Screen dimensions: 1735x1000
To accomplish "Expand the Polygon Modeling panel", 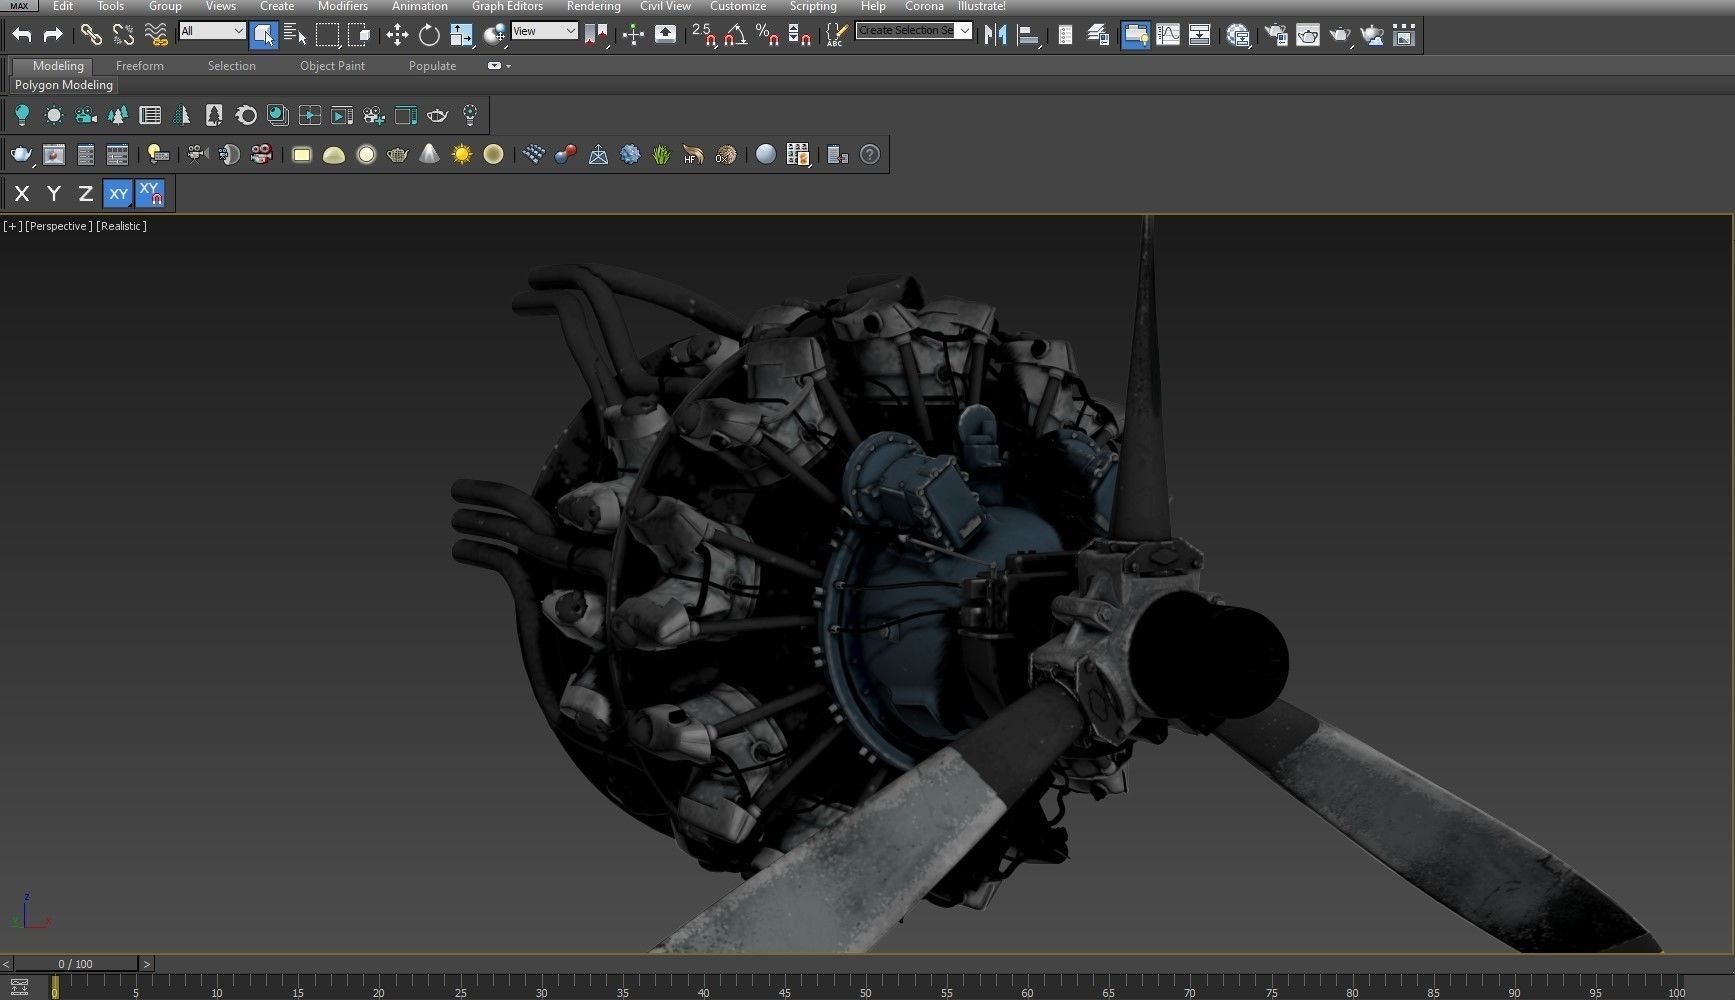I will tap(64, 85).
